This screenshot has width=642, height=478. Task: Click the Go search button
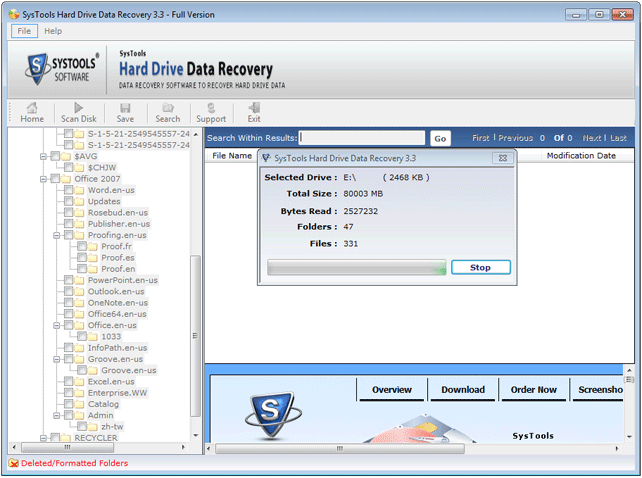point(440,138)
